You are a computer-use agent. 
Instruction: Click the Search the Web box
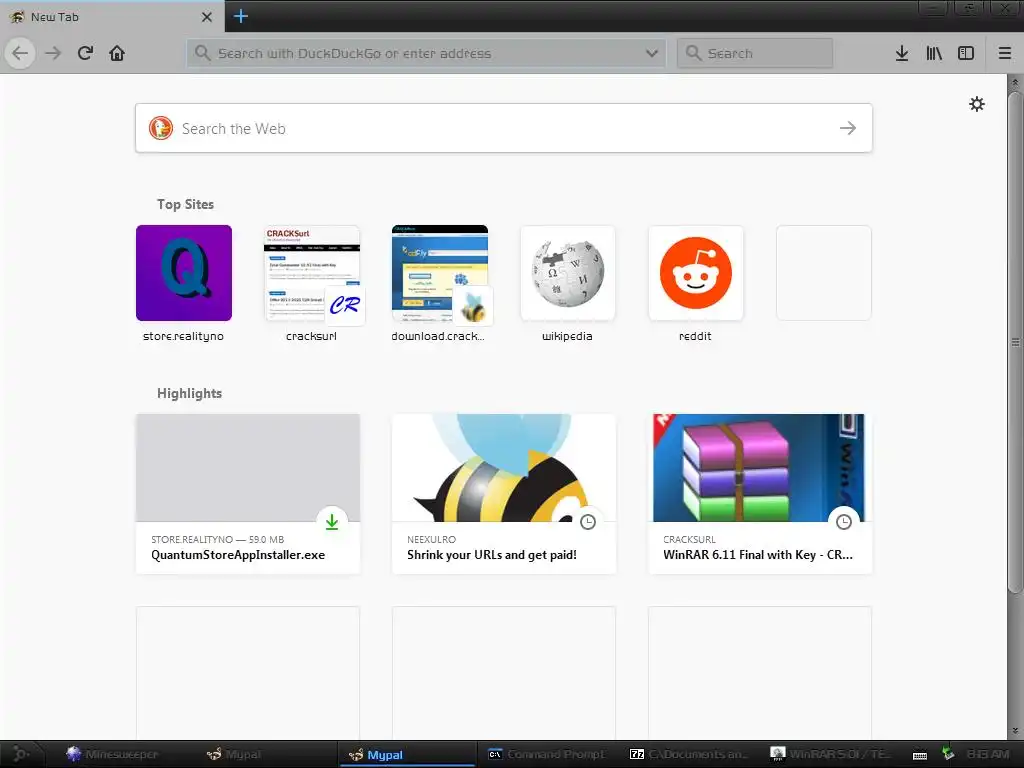pos(504,128)
